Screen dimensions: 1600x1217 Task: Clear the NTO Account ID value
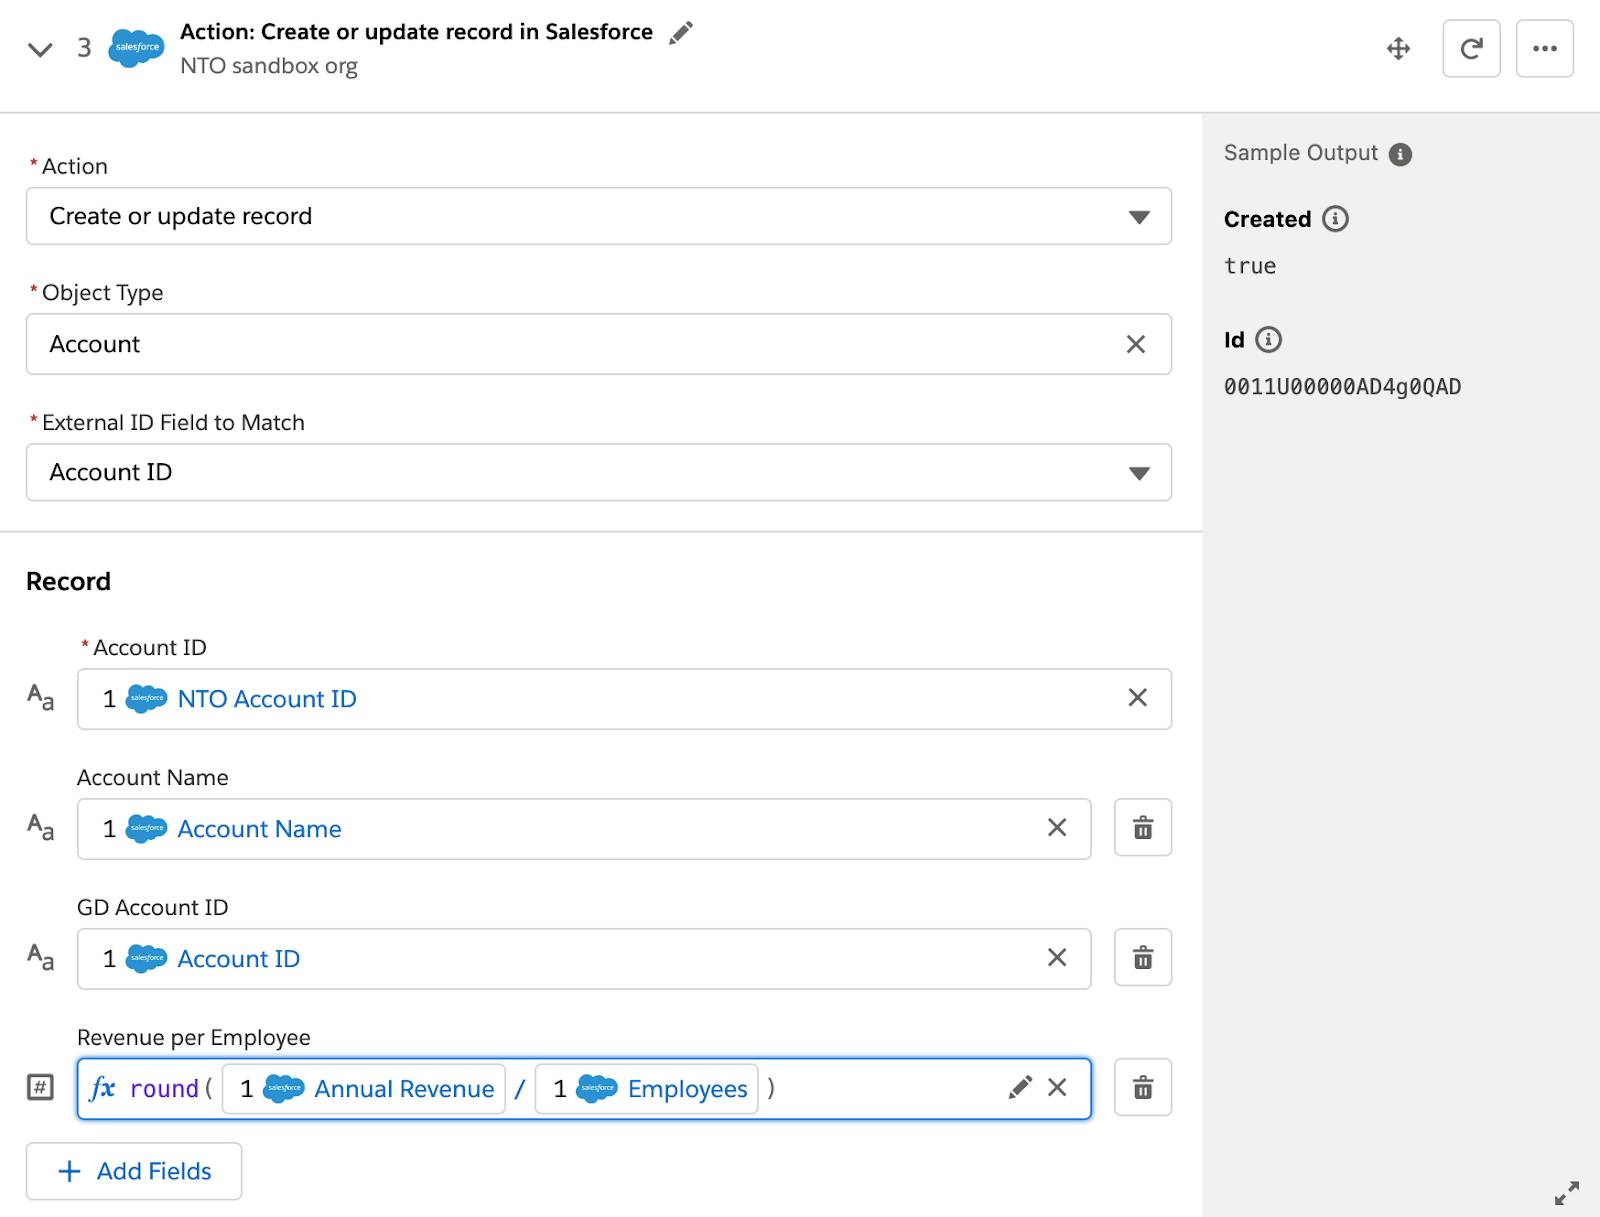[1138, 698]
